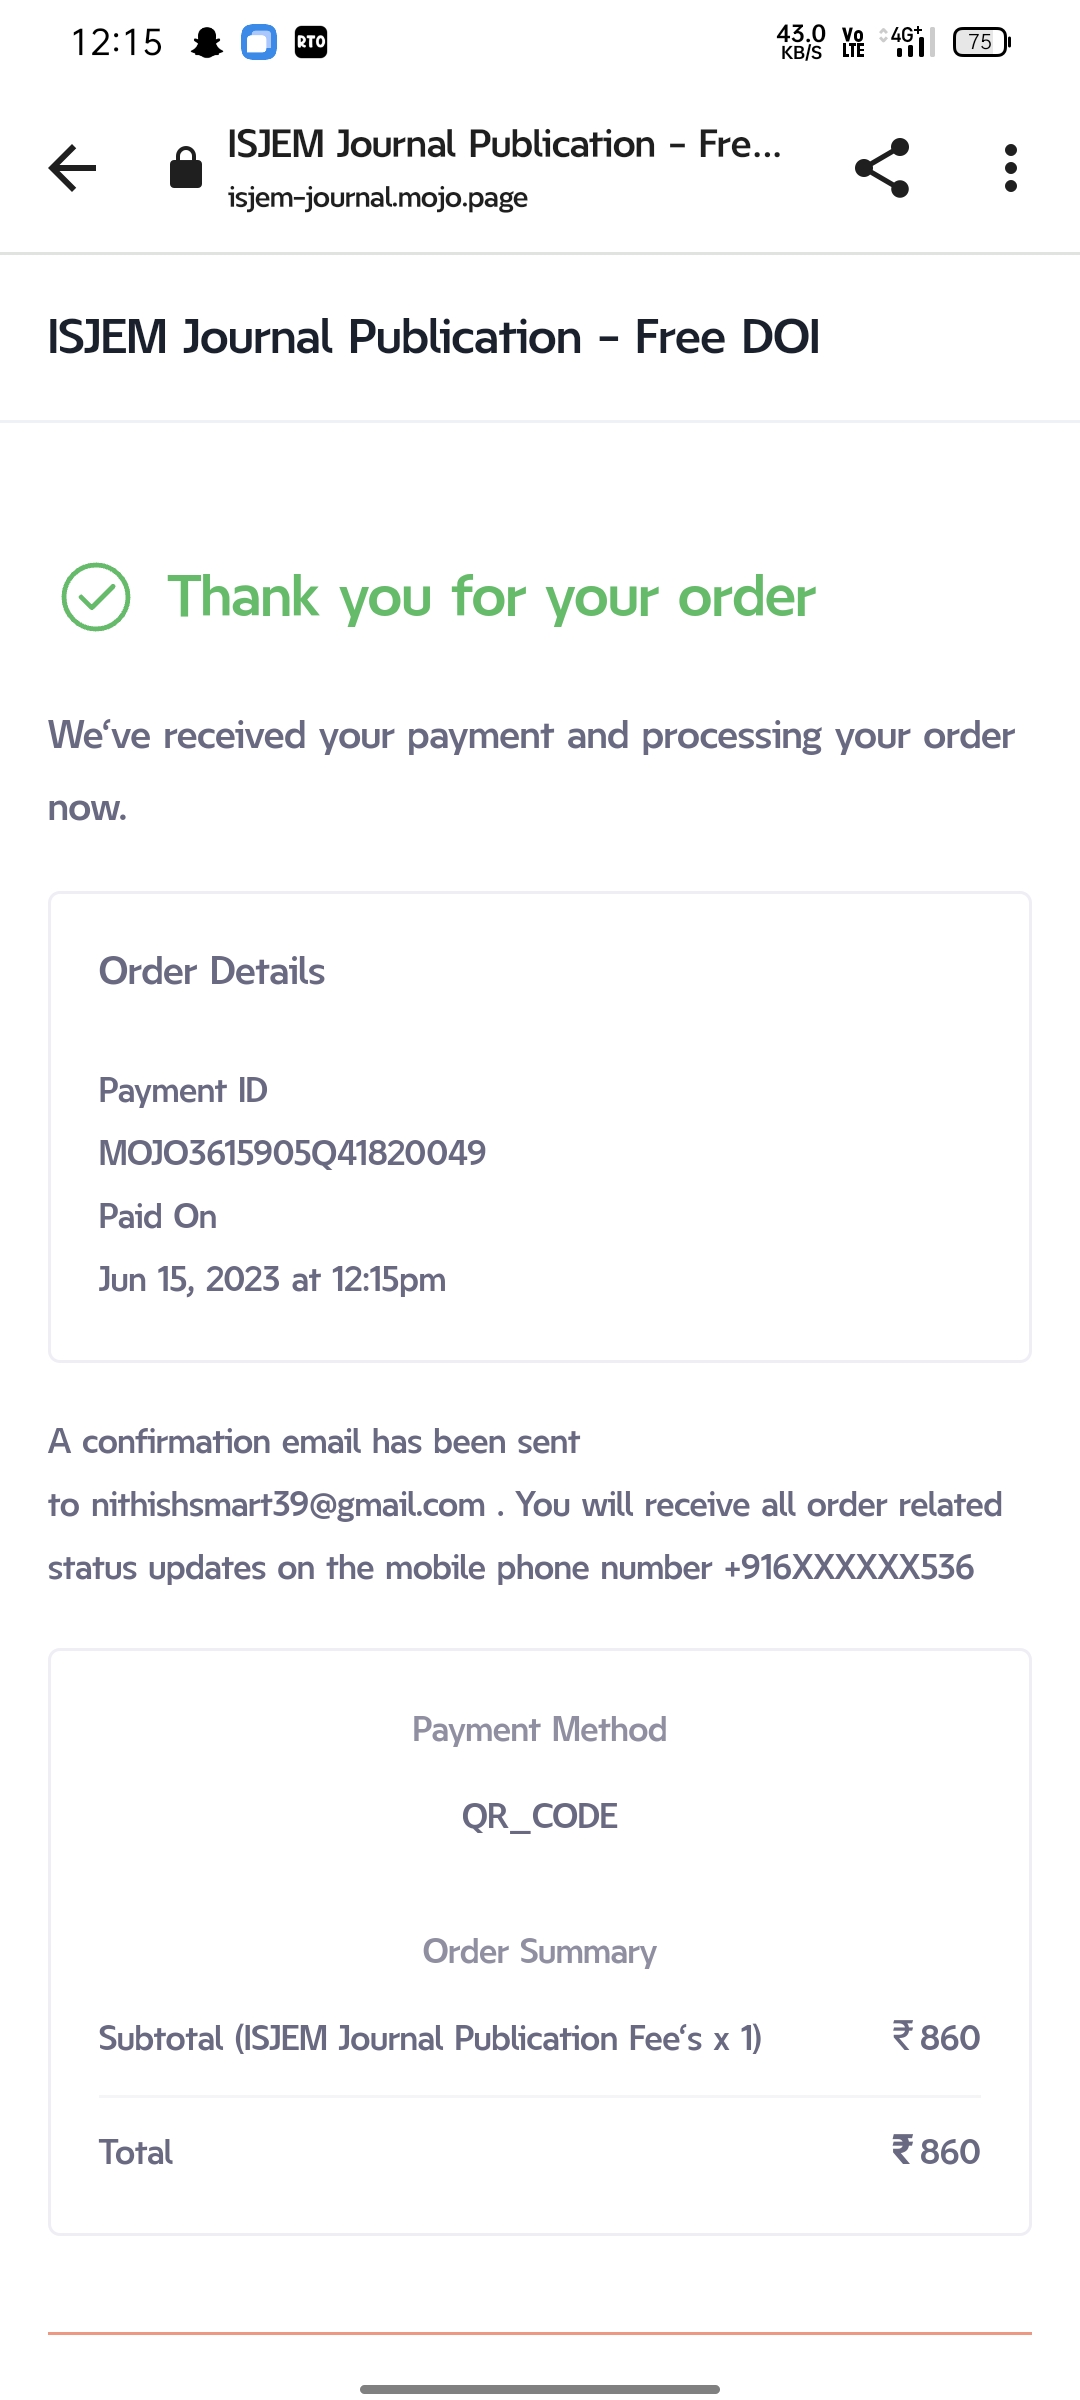Tap the clock time in status bar
Image resolution: width=1080 pixels, height=2400 pixels.
point(117,42)
